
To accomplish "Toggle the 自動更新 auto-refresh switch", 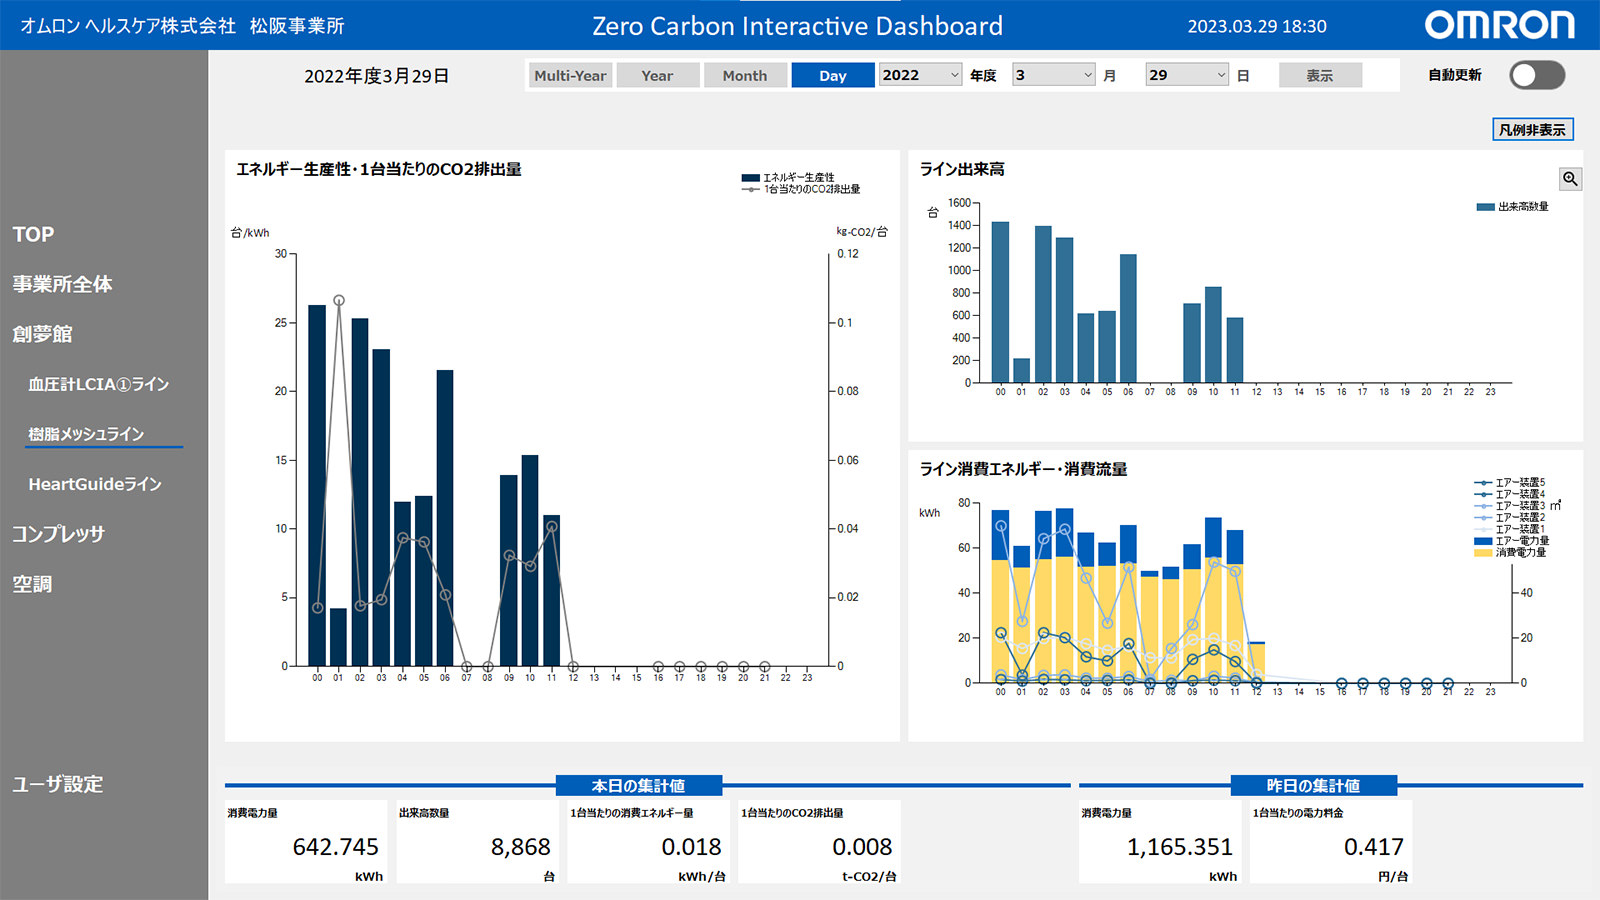I will [x=1536, y=75].
